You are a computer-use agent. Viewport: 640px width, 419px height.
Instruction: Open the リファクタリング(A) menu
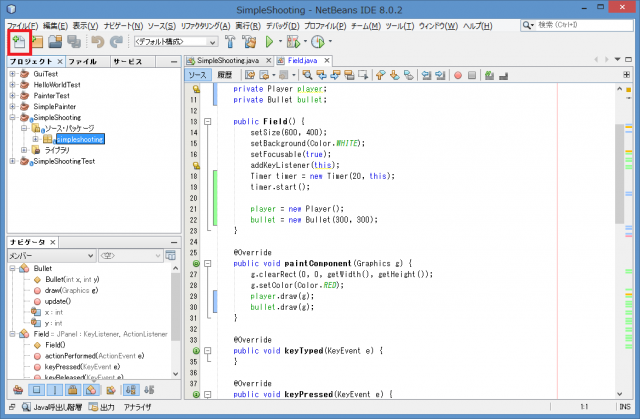[x=205, y=26]
